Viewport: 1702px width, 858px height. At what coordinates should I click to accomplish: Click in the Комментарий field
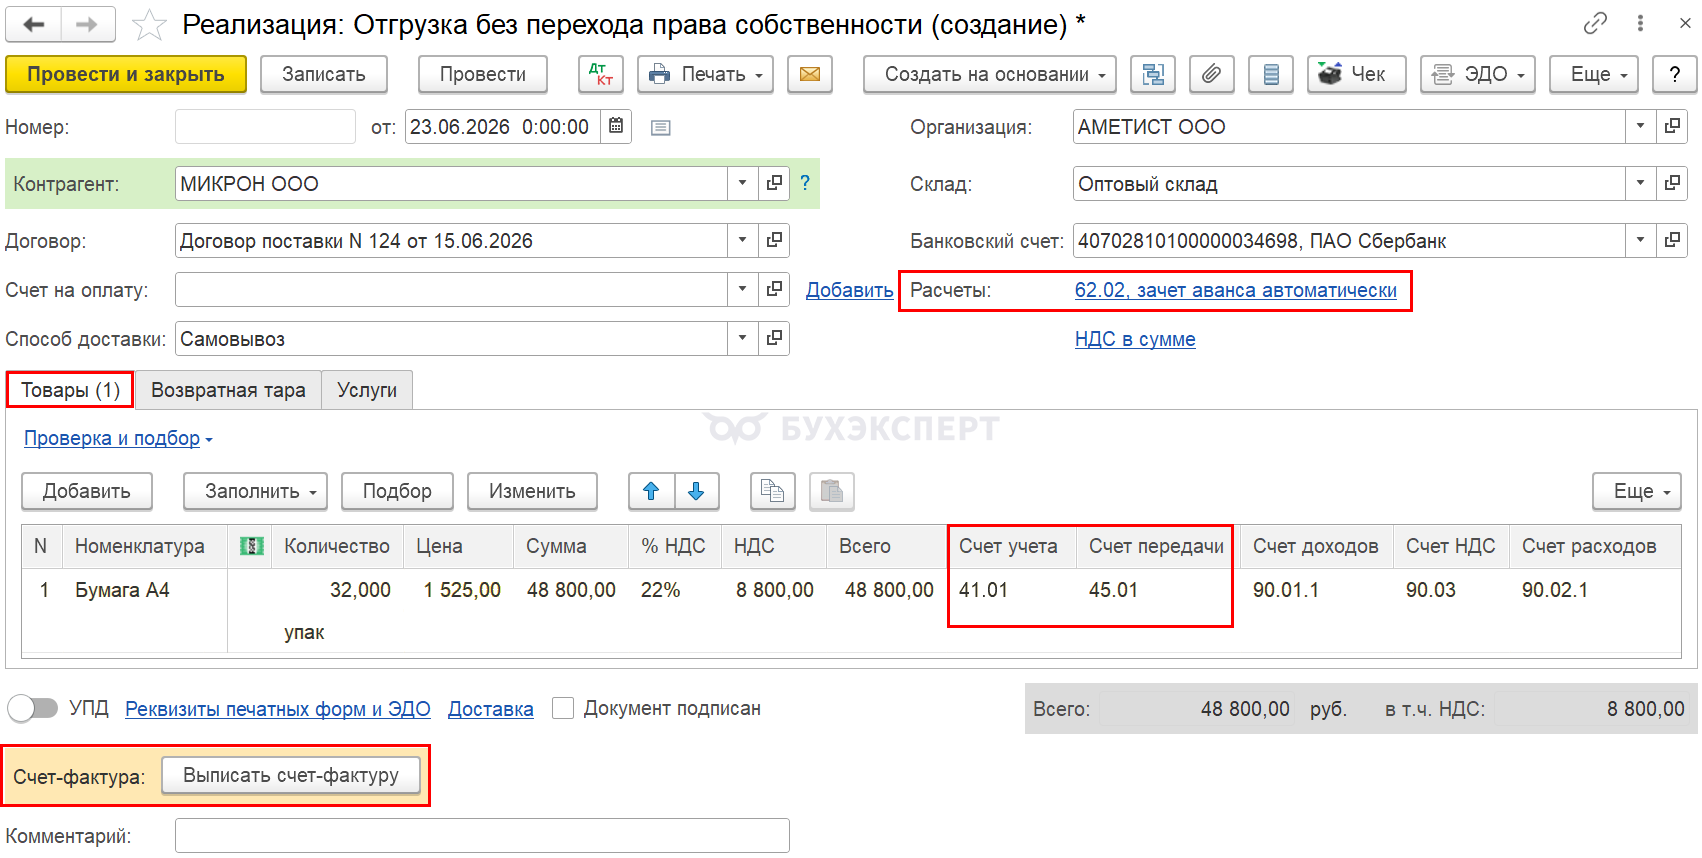pos(482,836)
